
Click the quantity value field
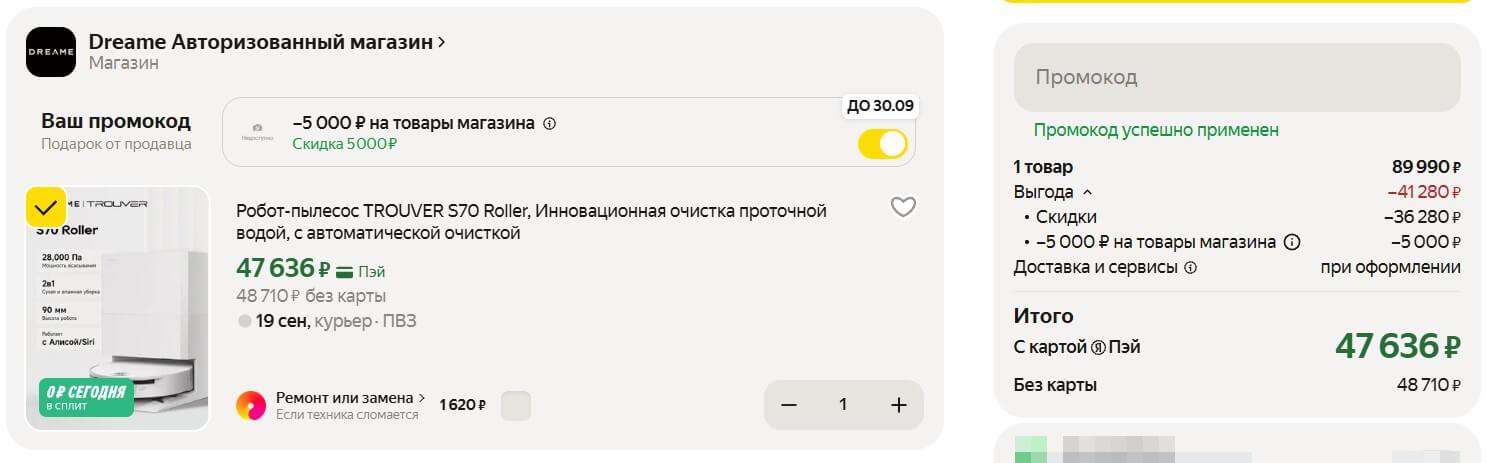pyautogui.click(x=843, y=405)
